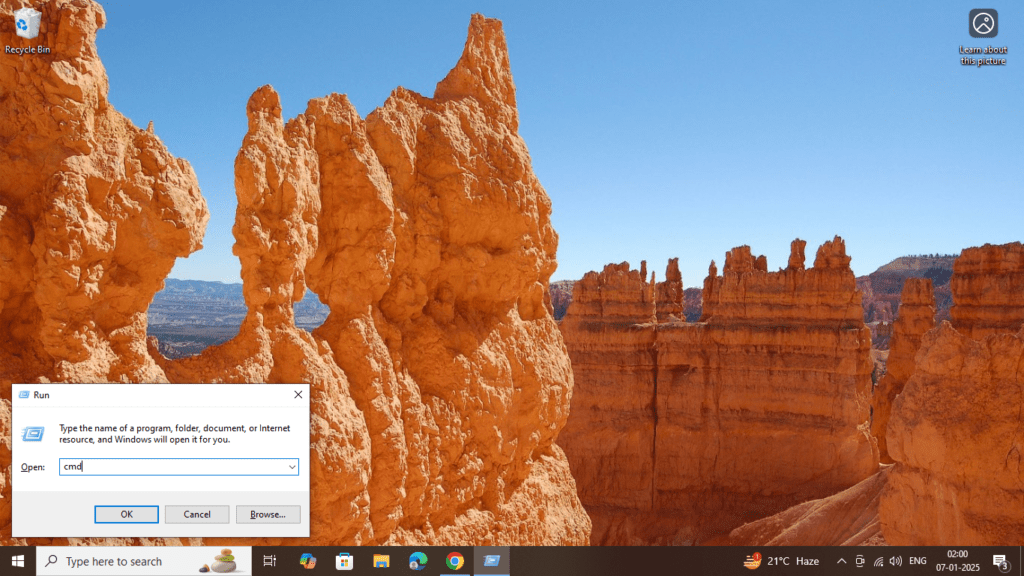Image resolution: width=1024 pixels, height=576 pixels.
Task: Click the 'Learn about this picture' icon
Action: click(982, 37)
